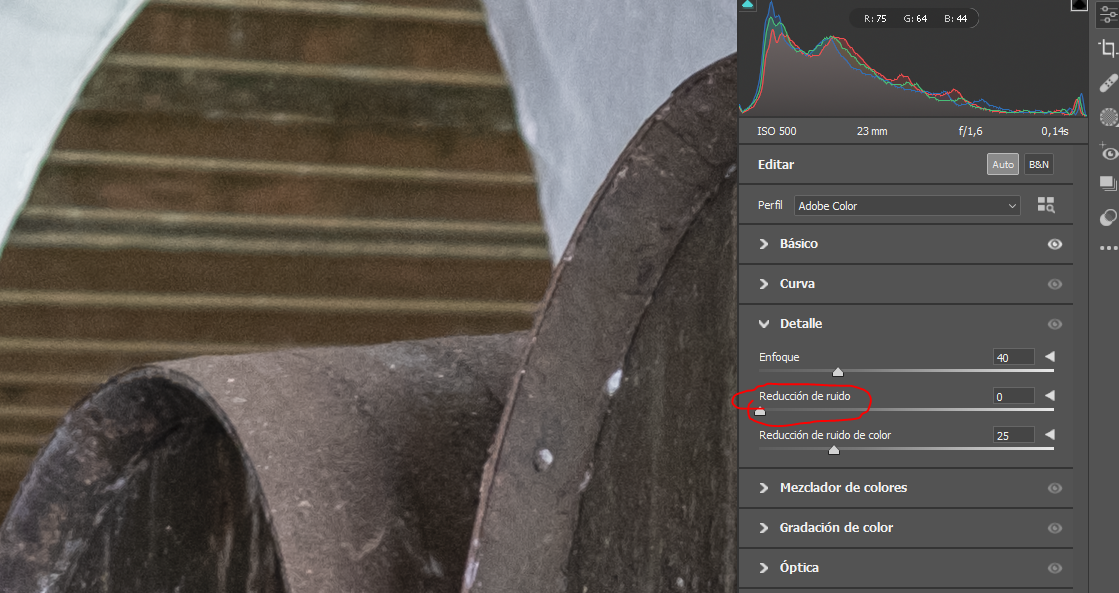Expand the Gradación de color chevron
The width and height of the screenshot is (1119, 593).
click(x=764, y=528)
